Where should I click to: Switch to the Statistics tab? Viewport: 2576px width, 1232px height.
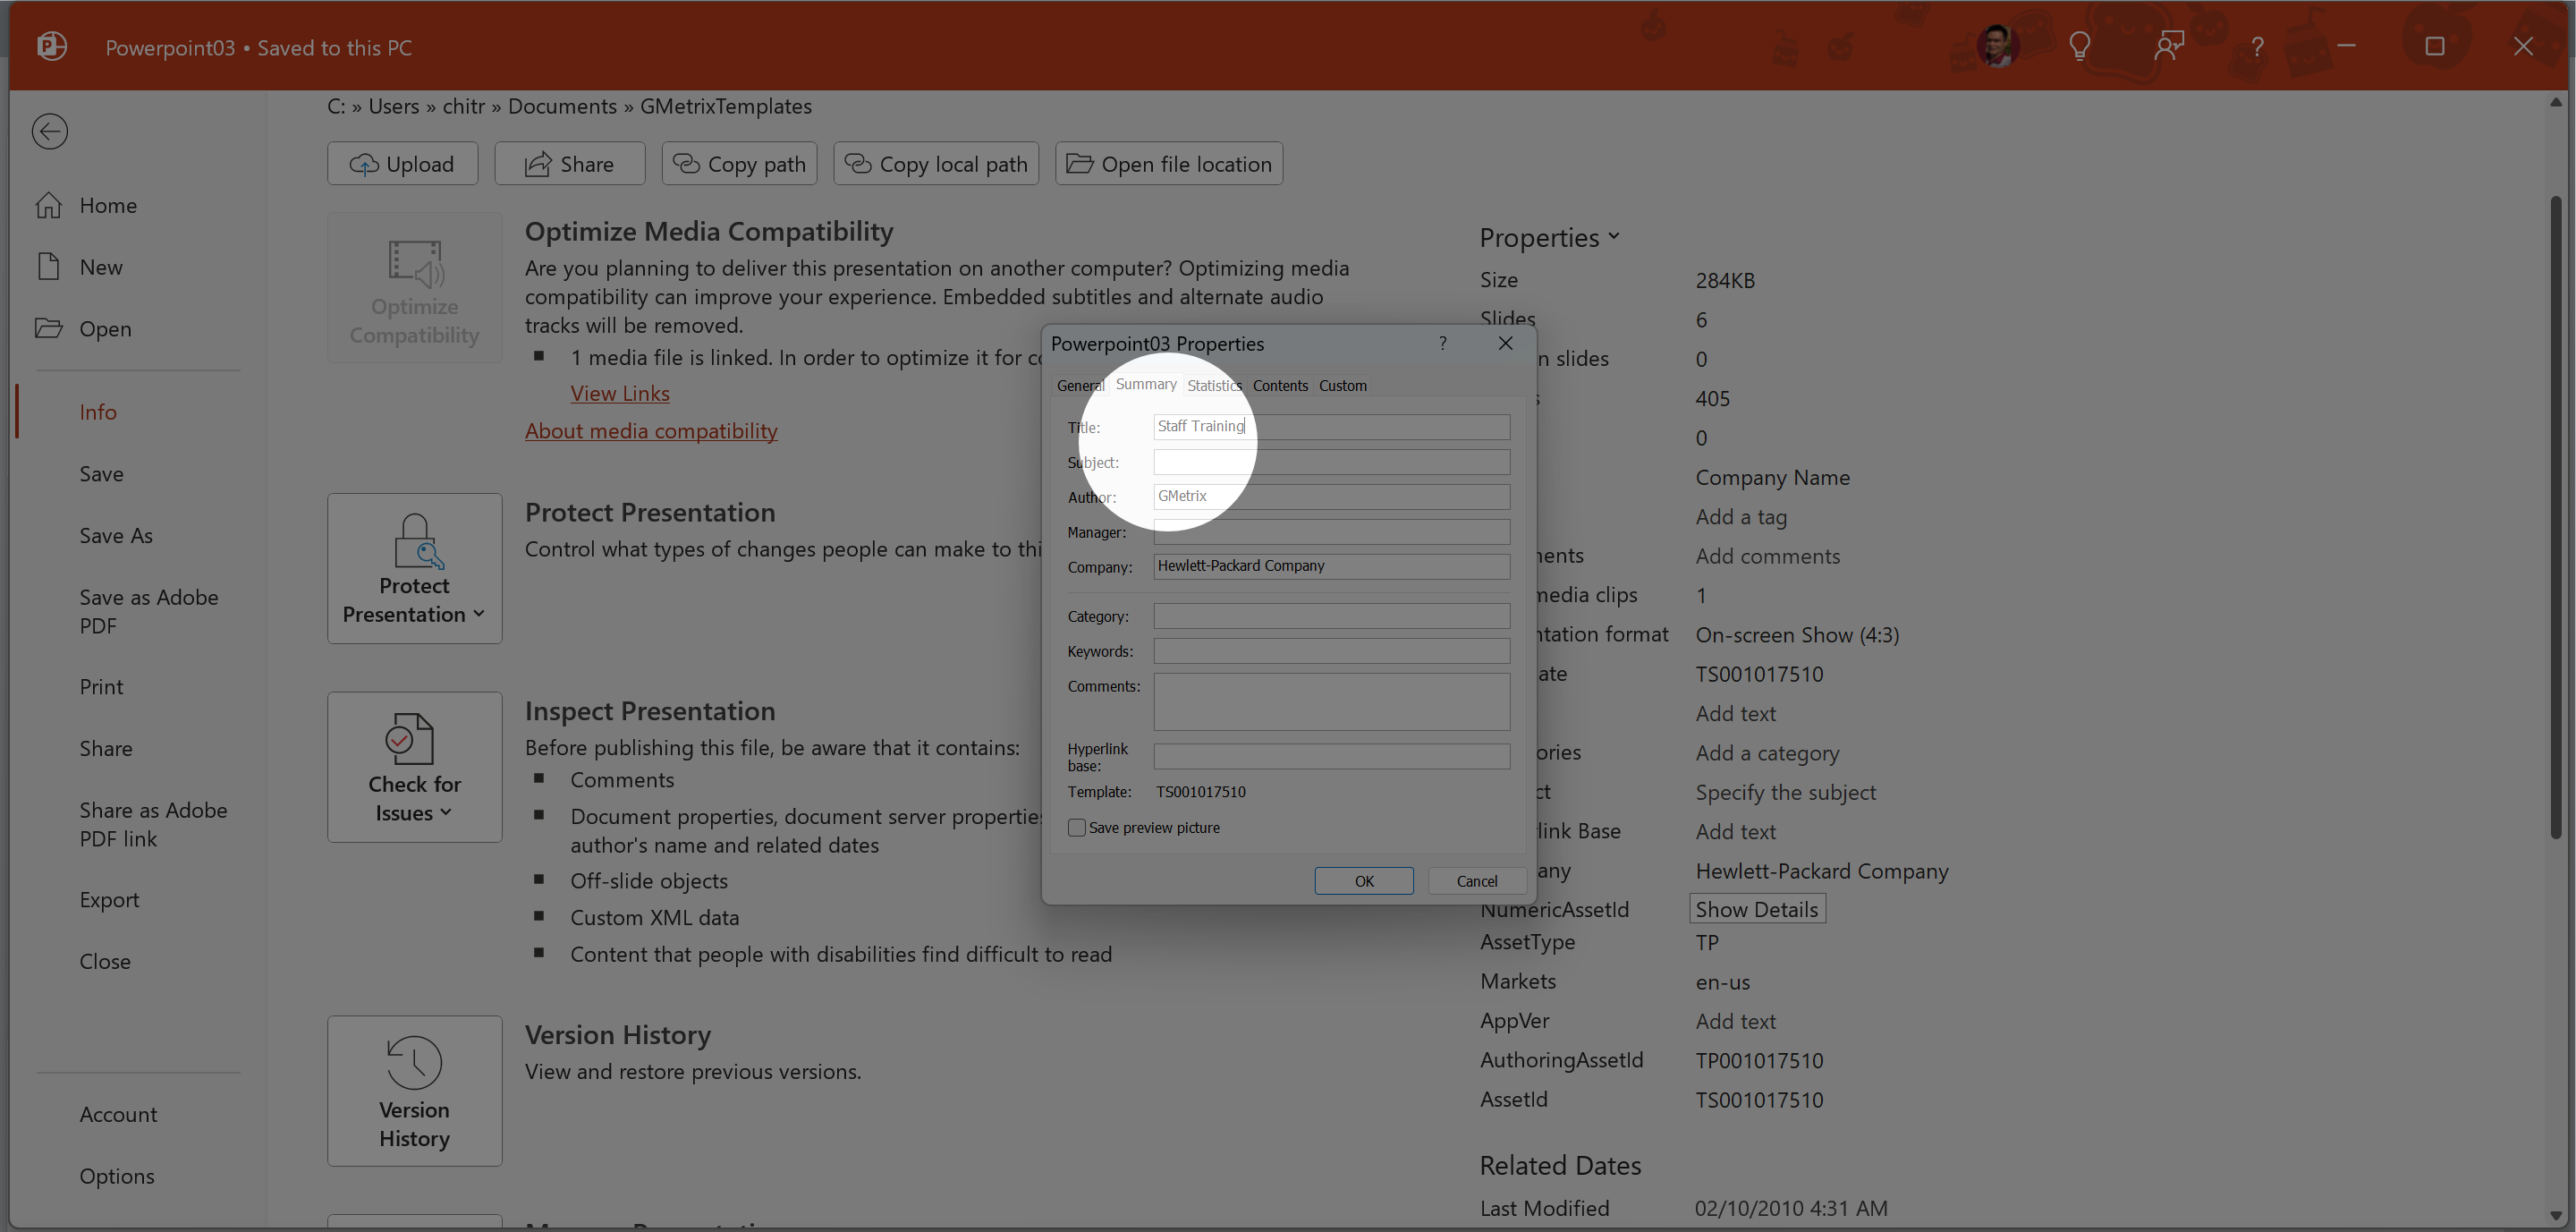1213,385
